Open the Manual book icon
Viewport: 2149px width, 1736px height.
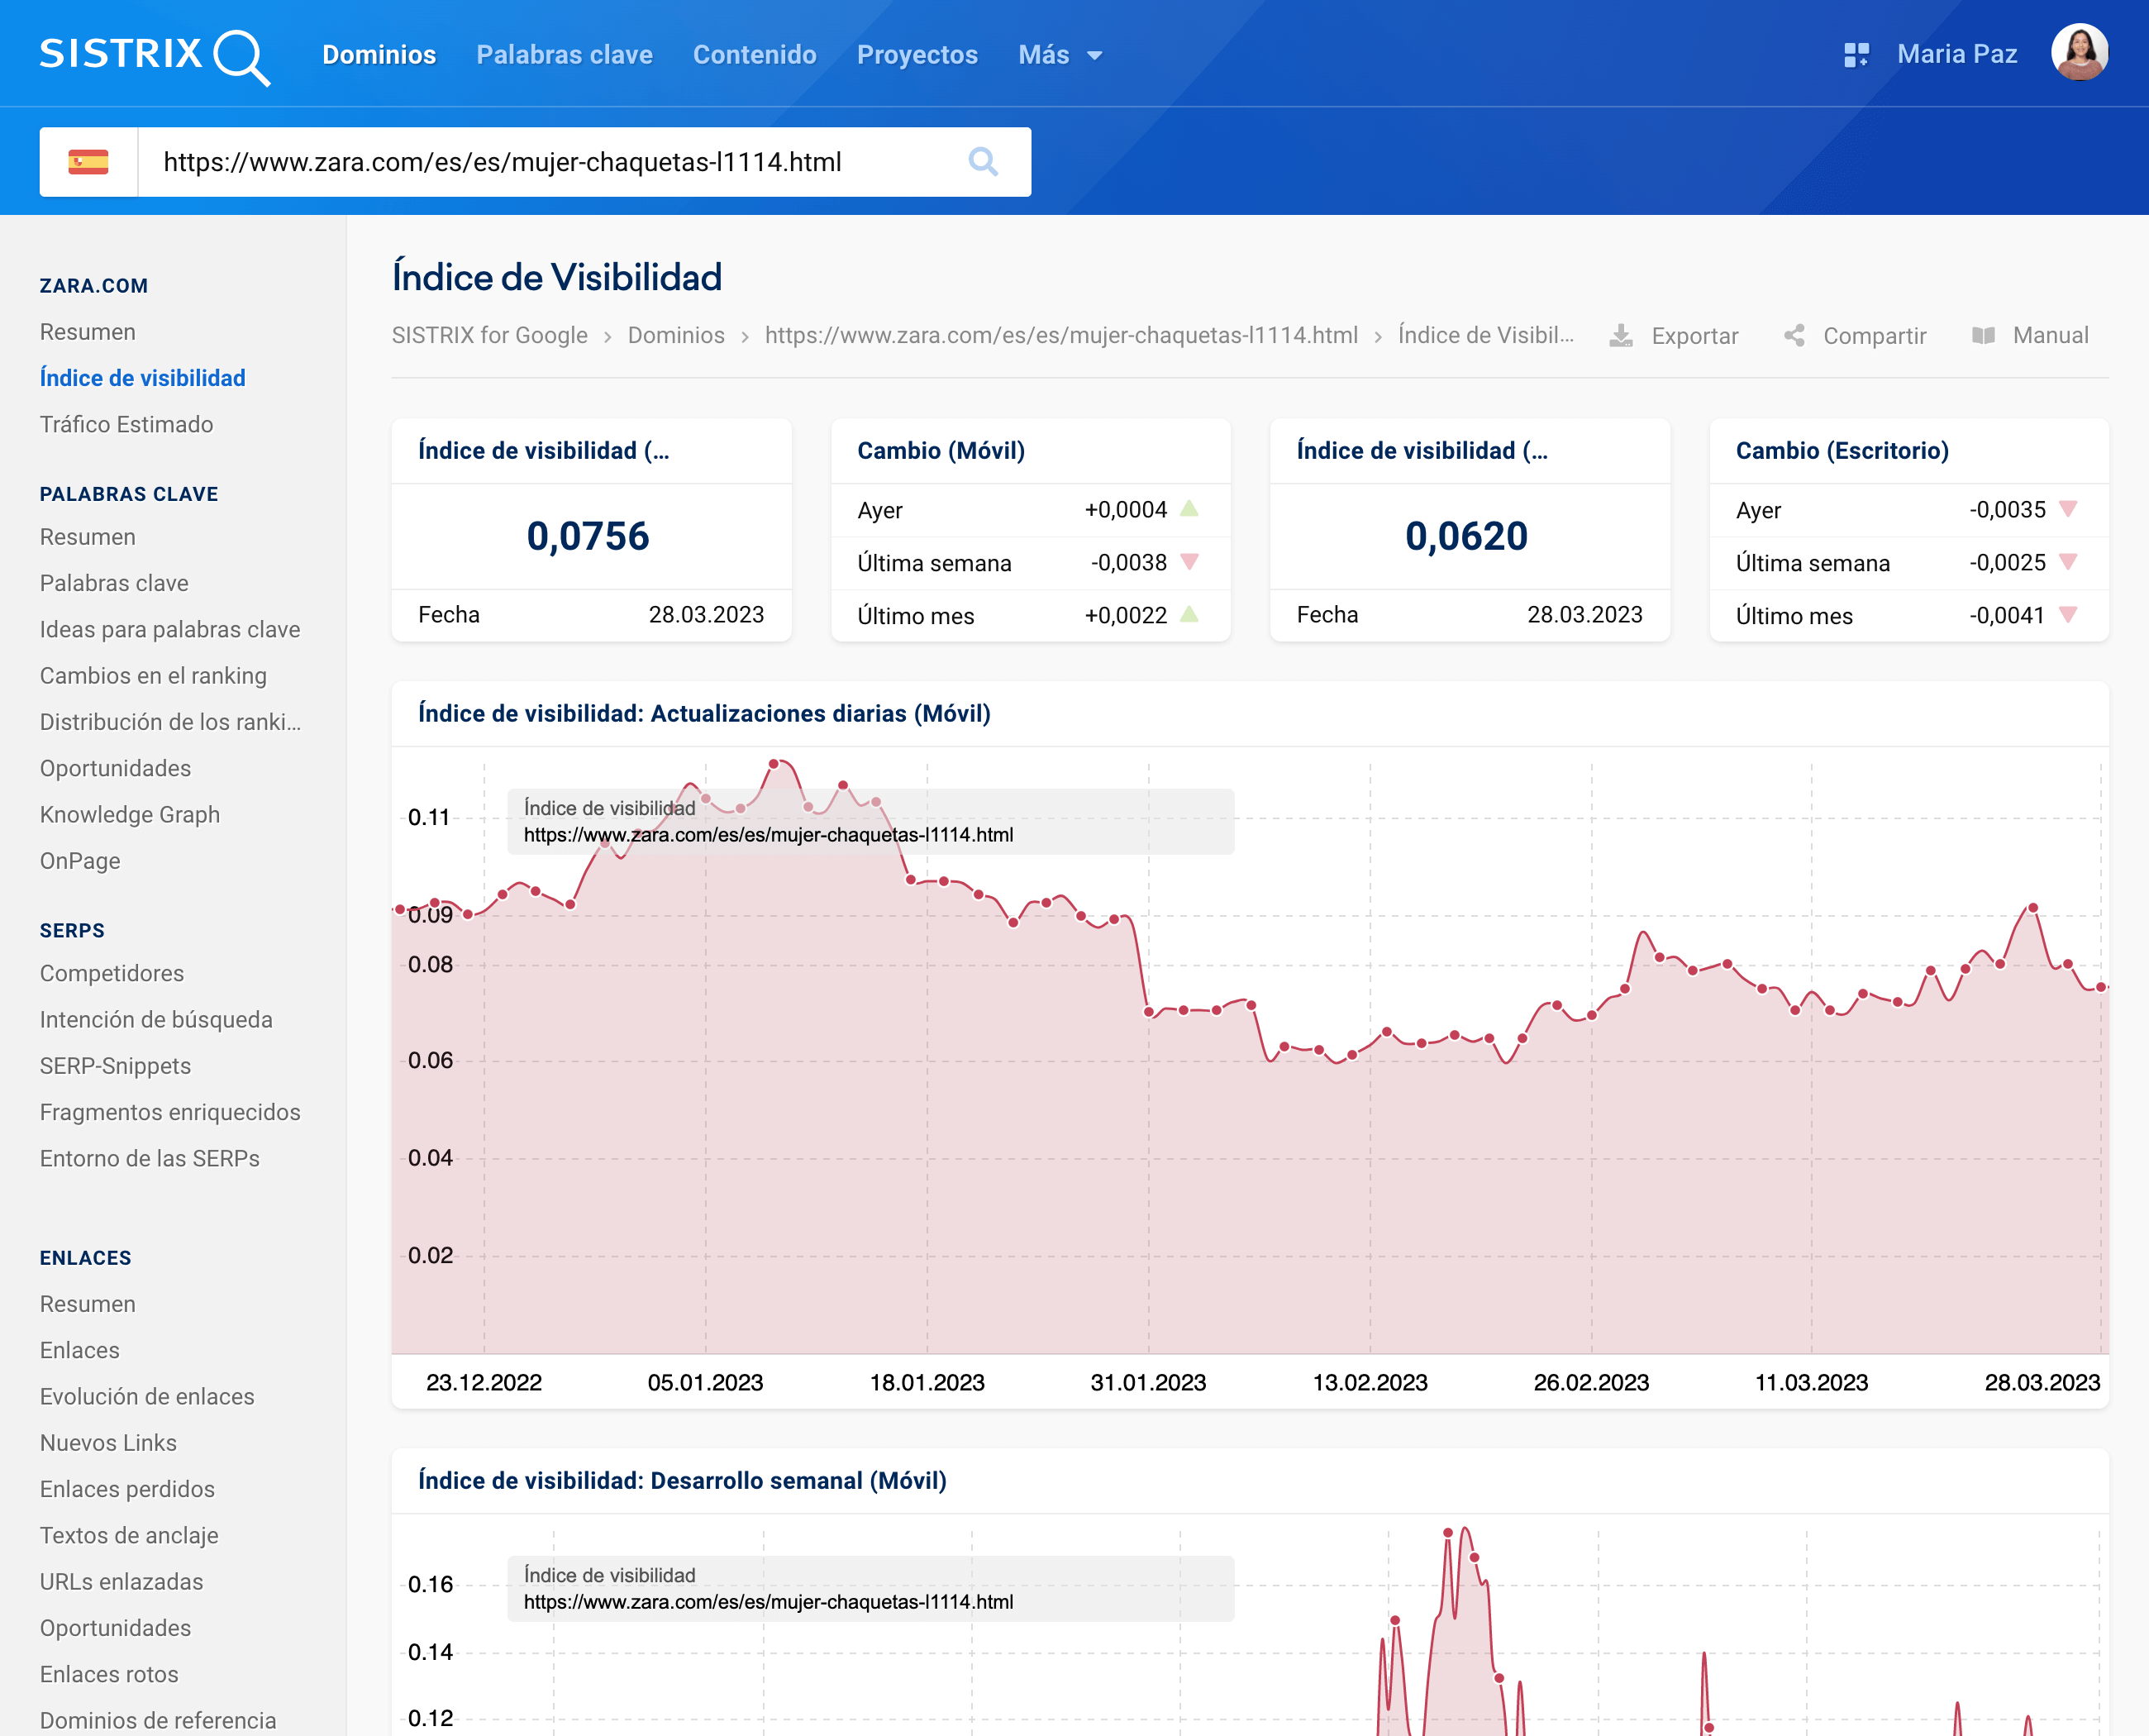click(x=1984, y=336)
